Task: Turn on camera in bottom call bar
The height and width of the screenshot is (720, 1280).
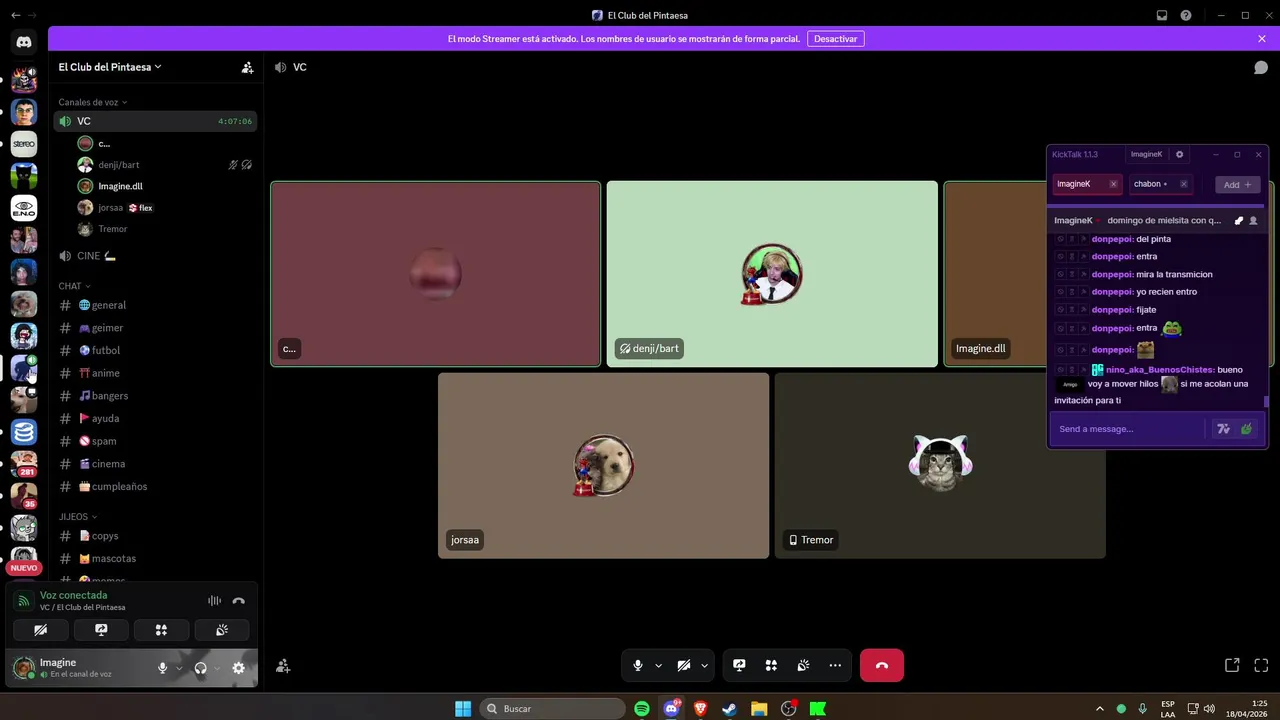Action: pyautogui.click(x=684, y=665)
